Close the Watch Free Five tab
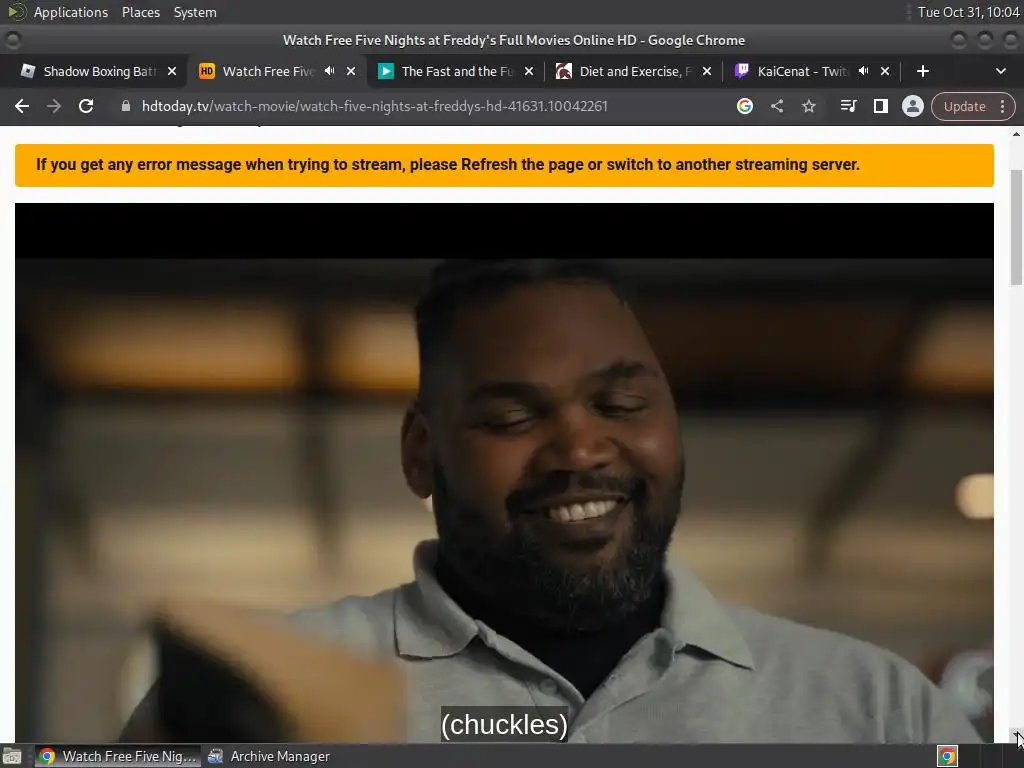1024x768 pixels. click(x=351, y=71)
